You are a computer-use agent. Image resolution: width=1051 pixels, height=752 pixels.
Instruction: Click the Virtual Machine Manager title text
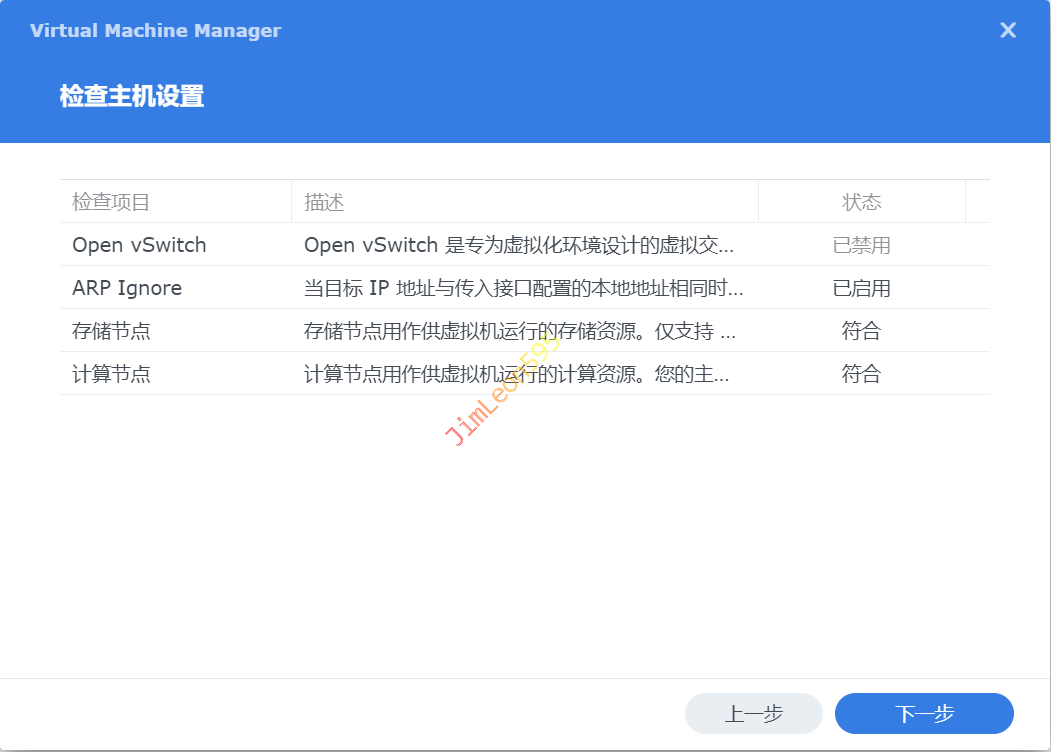[x=155, y=30]
